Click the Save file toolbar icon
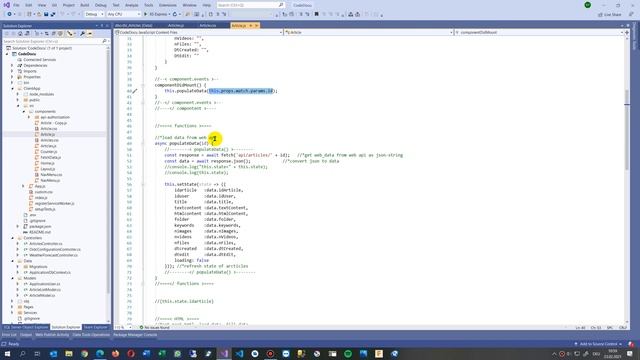The image size is (640, 360). (x=46, y=14)
